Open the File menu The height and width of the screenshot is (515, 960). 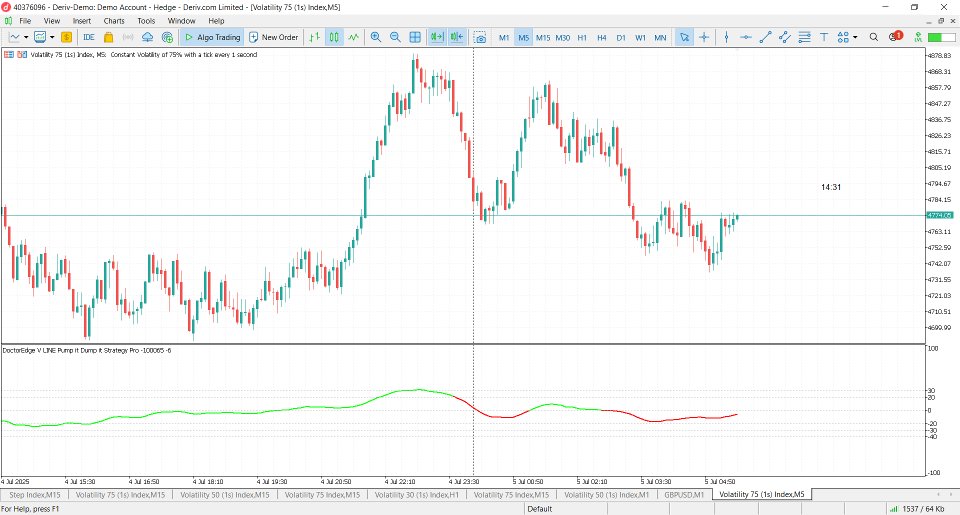[x=25, y=21]
